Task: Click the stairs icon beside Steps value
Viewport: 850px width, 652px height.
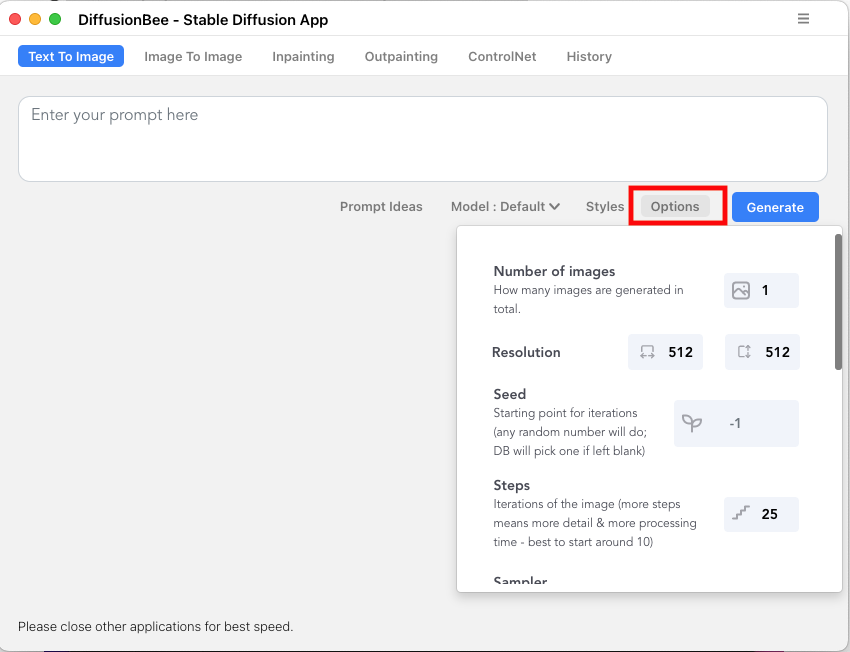Action: 740,513
